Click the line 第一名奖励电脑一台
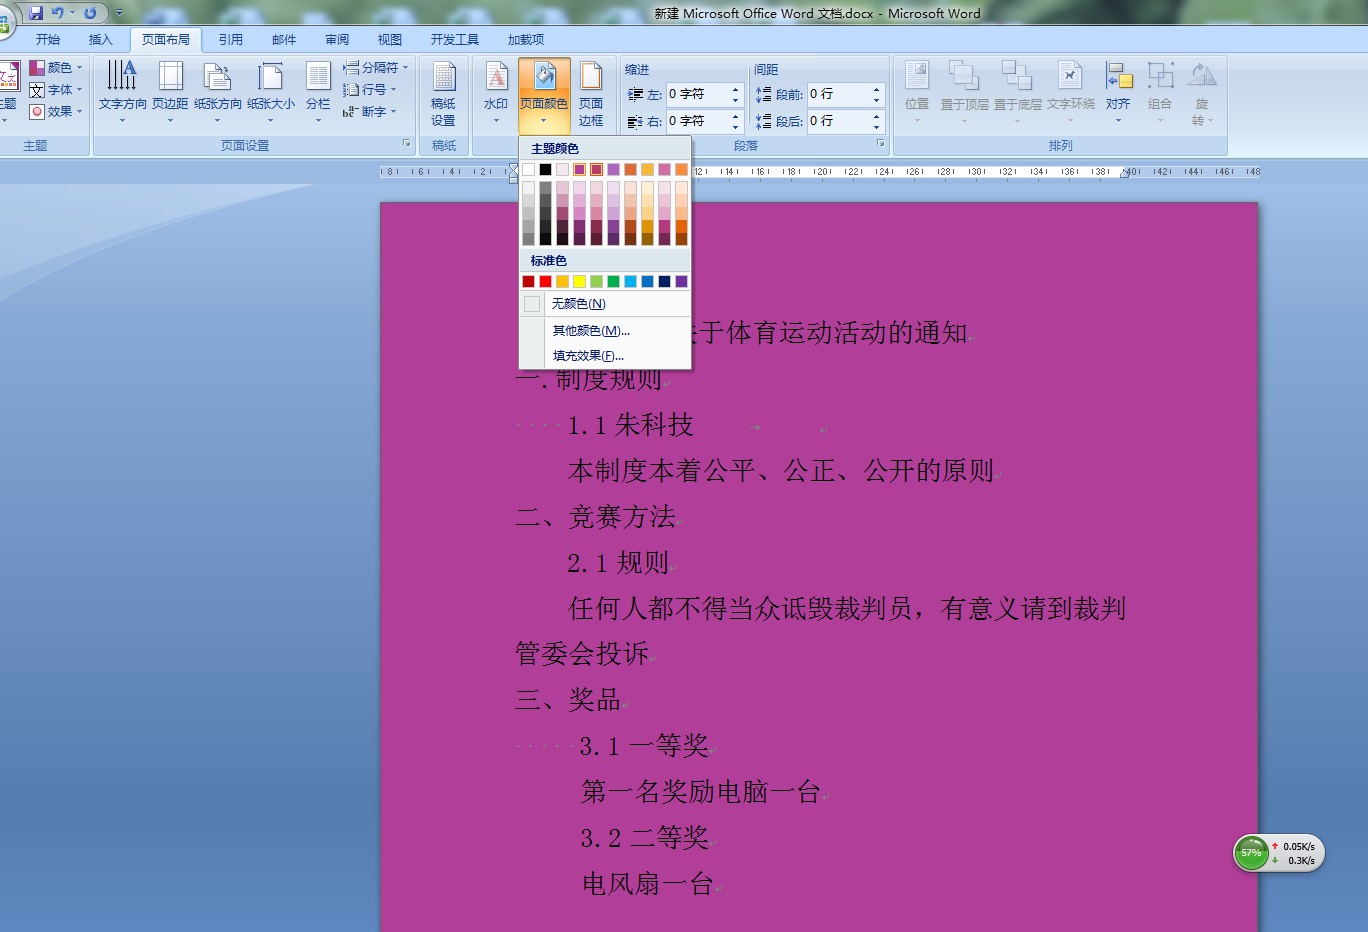The height and width of the screenshot is (932, 1368). click(x=701, y=792)
